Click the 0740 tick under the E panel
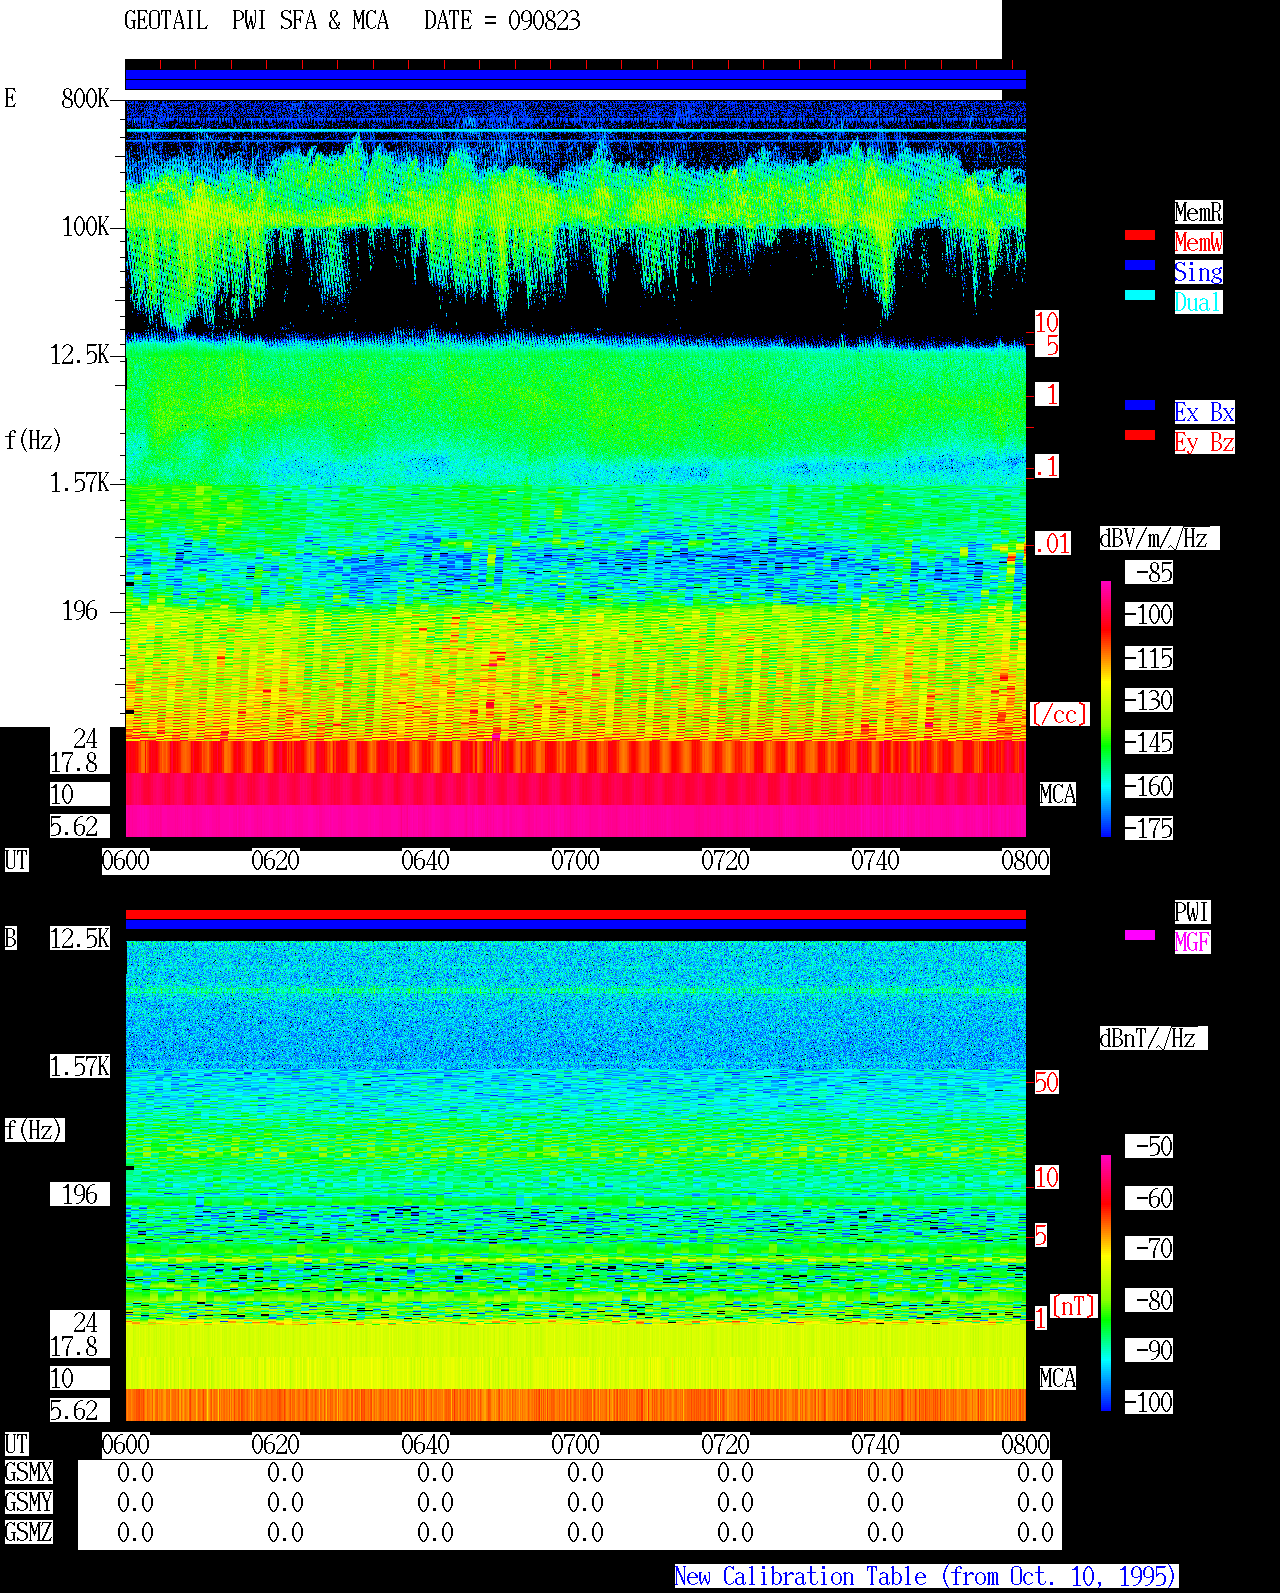 875,860
